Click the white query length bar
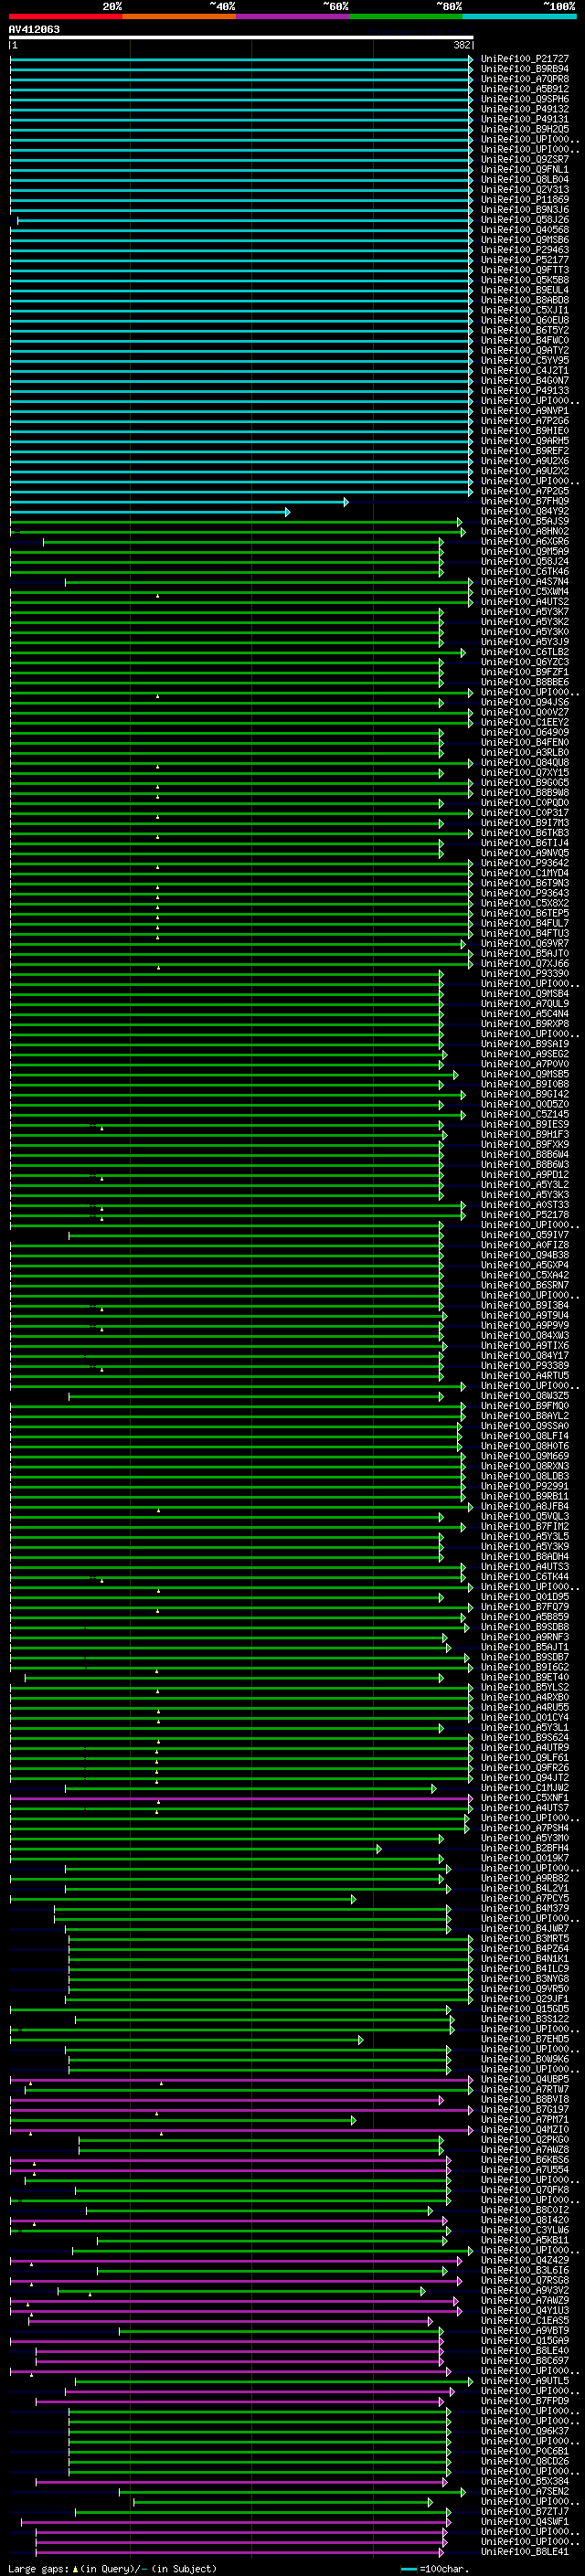This screenshot has height=2576, width=585. (x=241, y=38)
